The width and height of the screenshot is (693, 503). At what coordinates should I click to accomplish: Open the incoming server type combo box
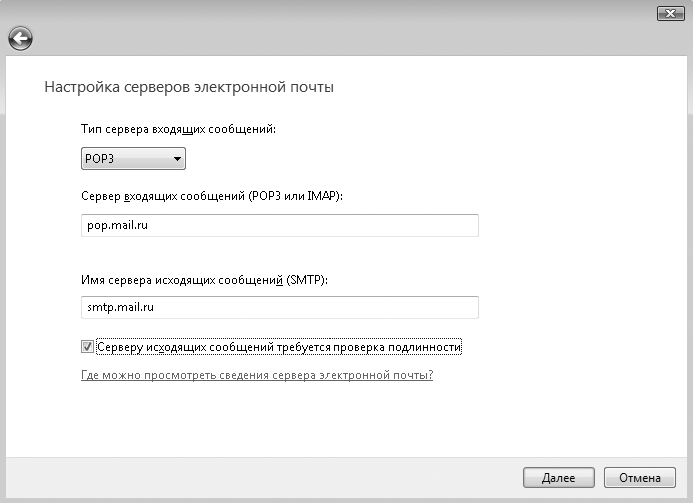[x=133, y=159]
